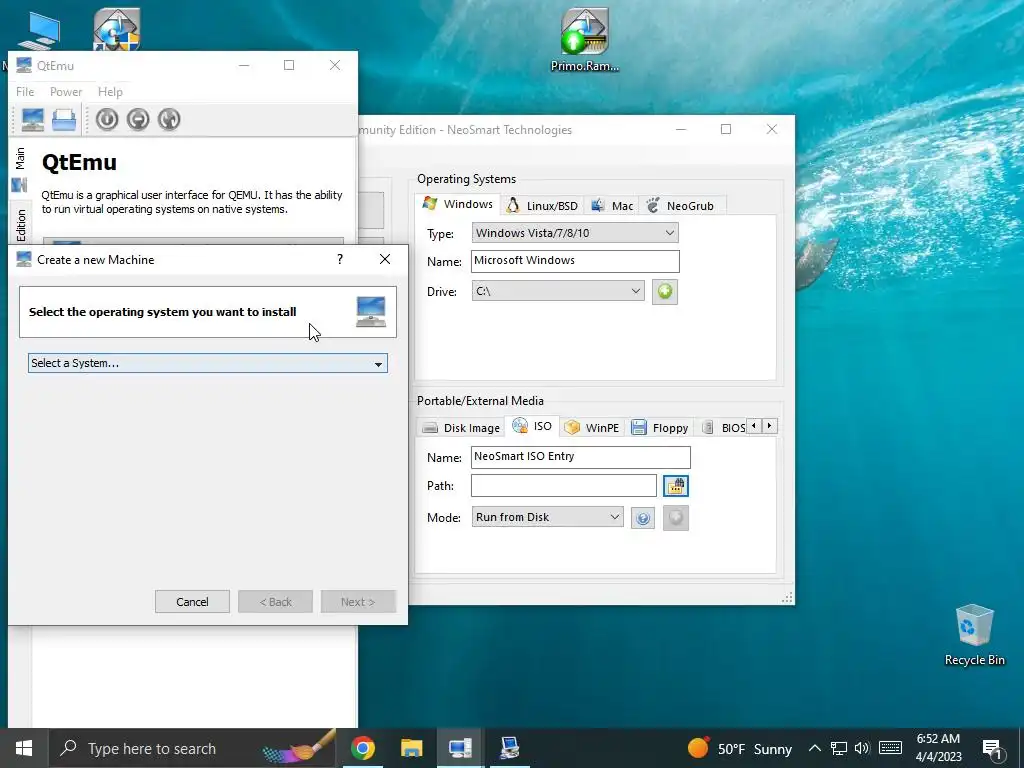Select the ISO tab in Portable/External Media
This screenshot has width=1024, height=768.
click(x=532, y=426)
